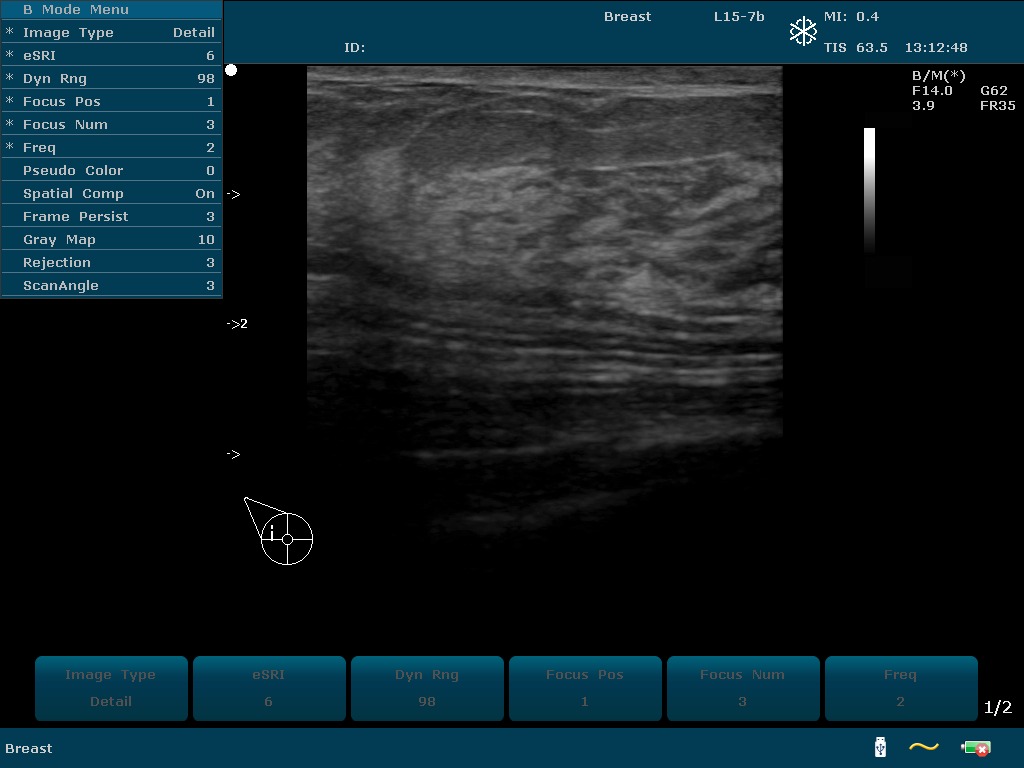Select the Image Type Detail menu row
The height and width of the screenshot is (768, 1024).
pos(111,33)
